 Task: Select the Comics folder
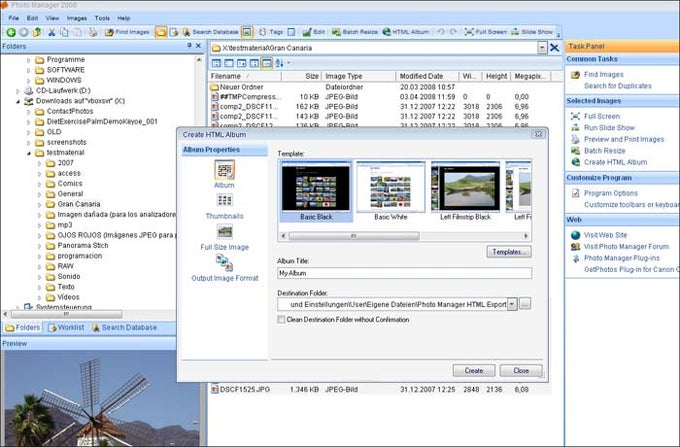point(70,183)
